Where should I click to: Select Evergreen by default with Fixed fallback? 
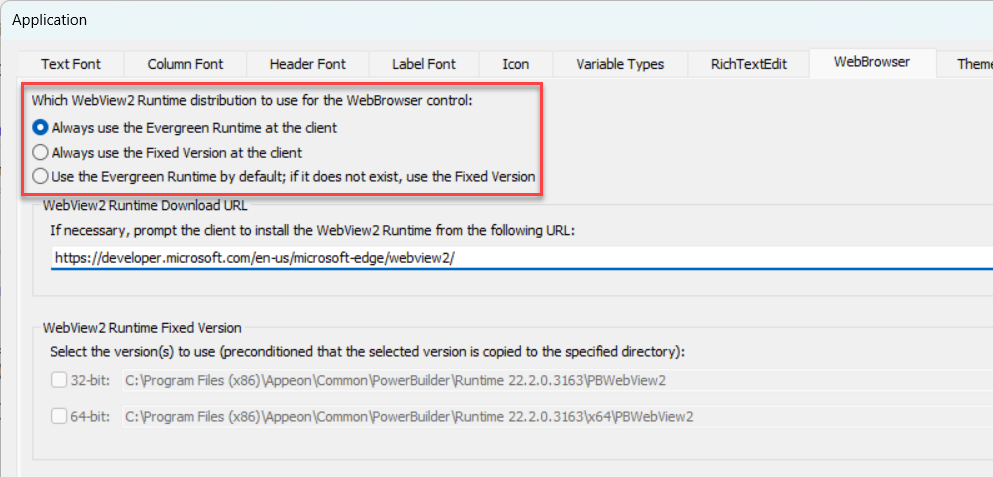click(41, 177)
